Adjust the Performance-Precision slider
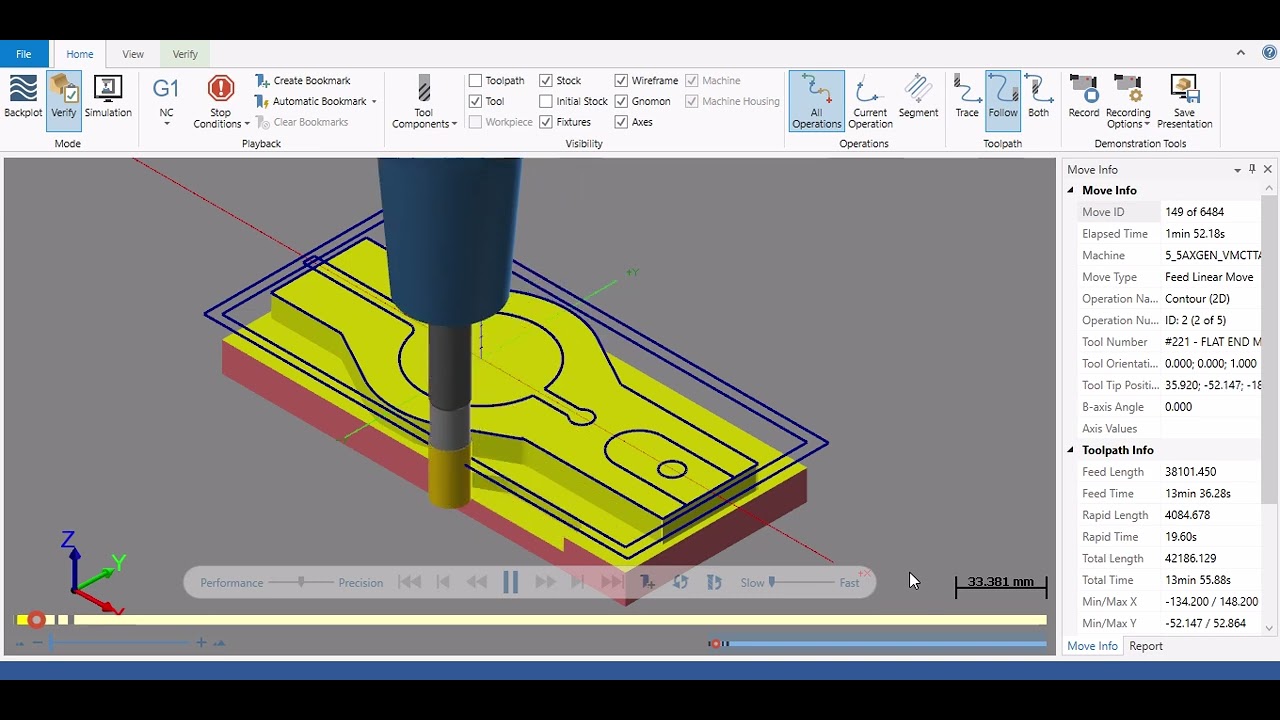 pos(301,582)
